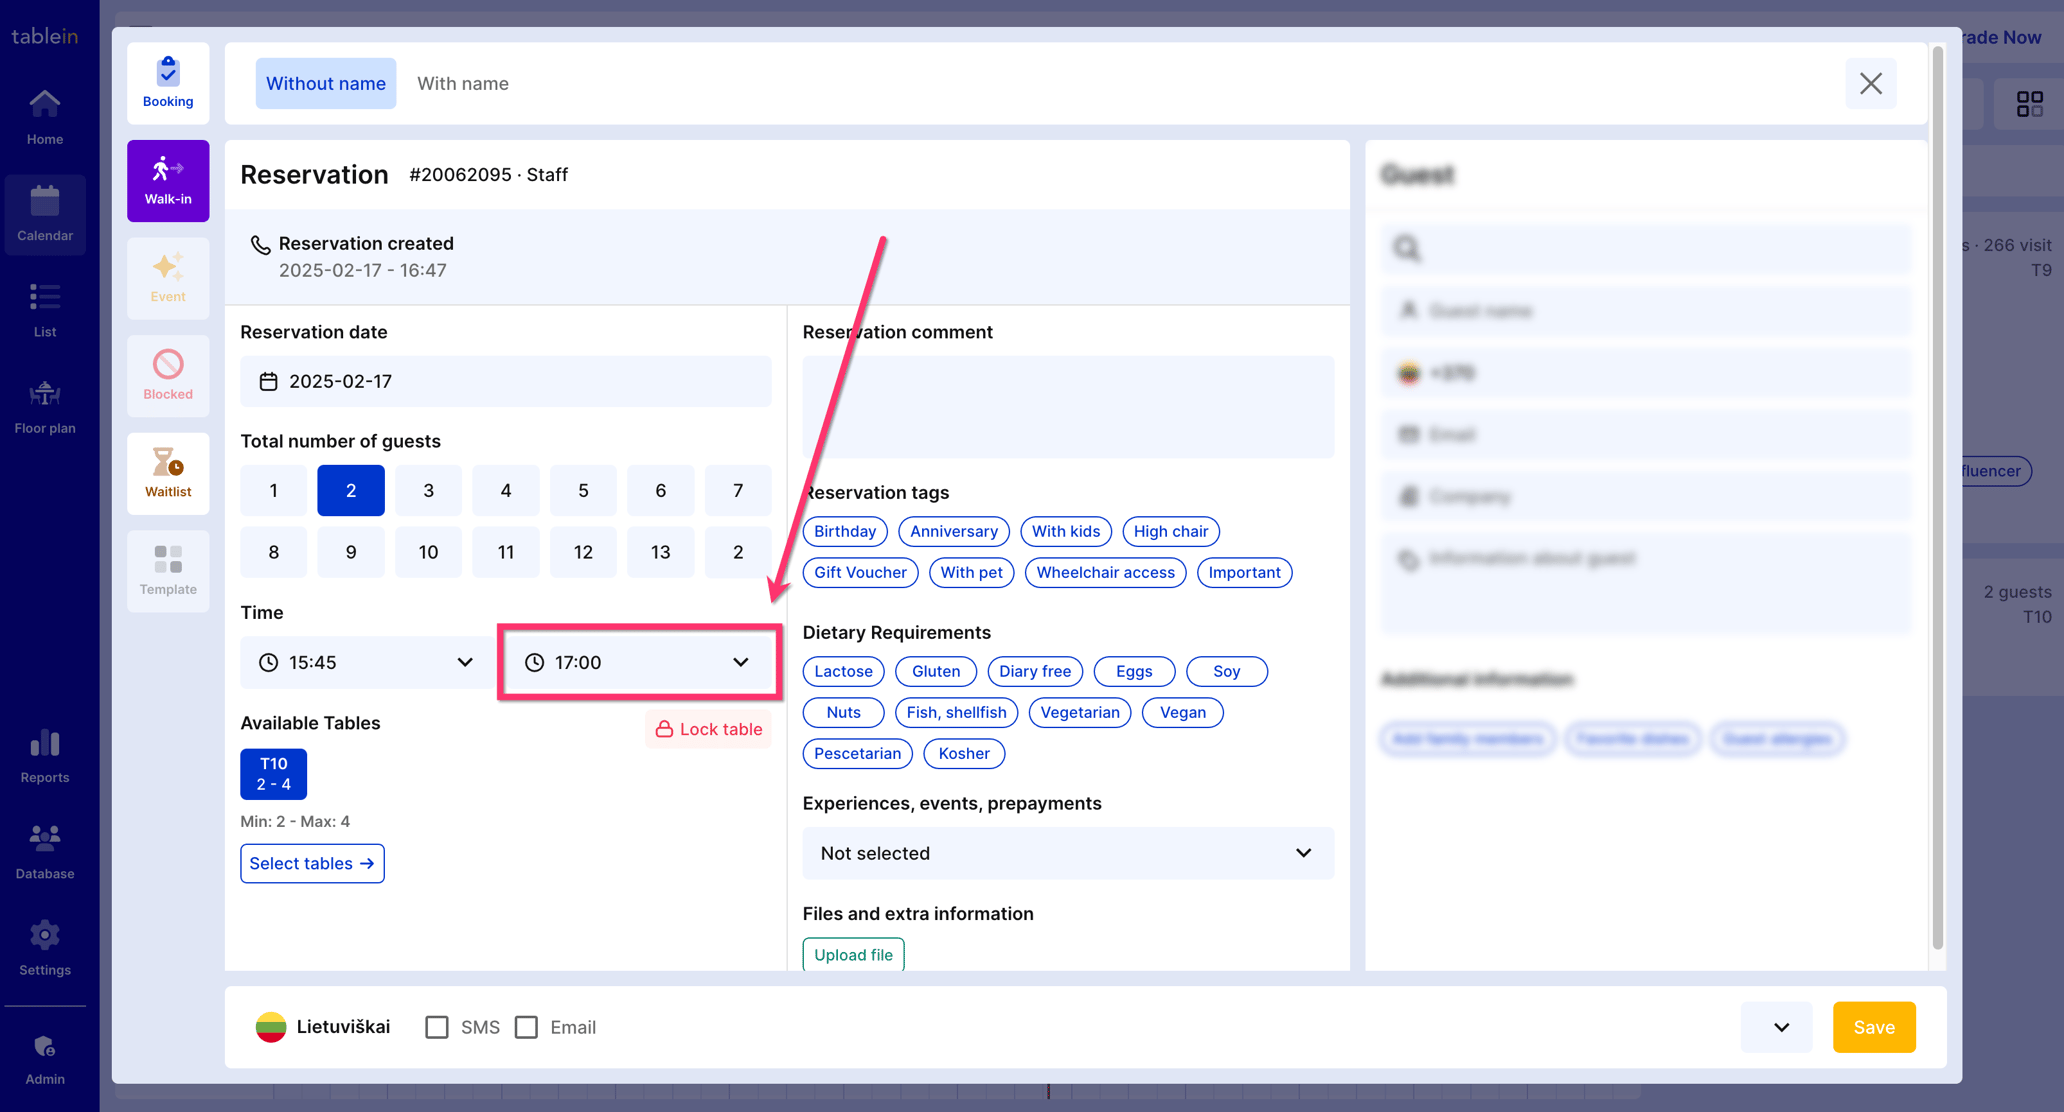
Task: Click the guest search magnifier icon
Action: (1407, 248)
